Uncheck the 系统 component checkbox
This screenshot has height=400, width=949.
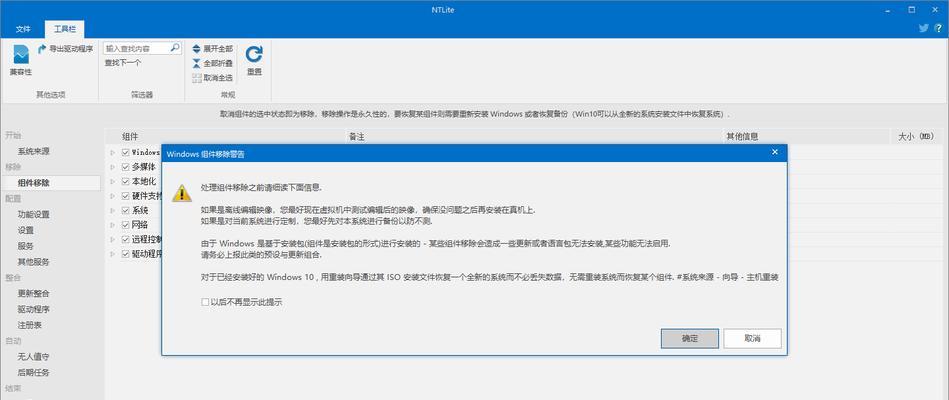[126, 211]
